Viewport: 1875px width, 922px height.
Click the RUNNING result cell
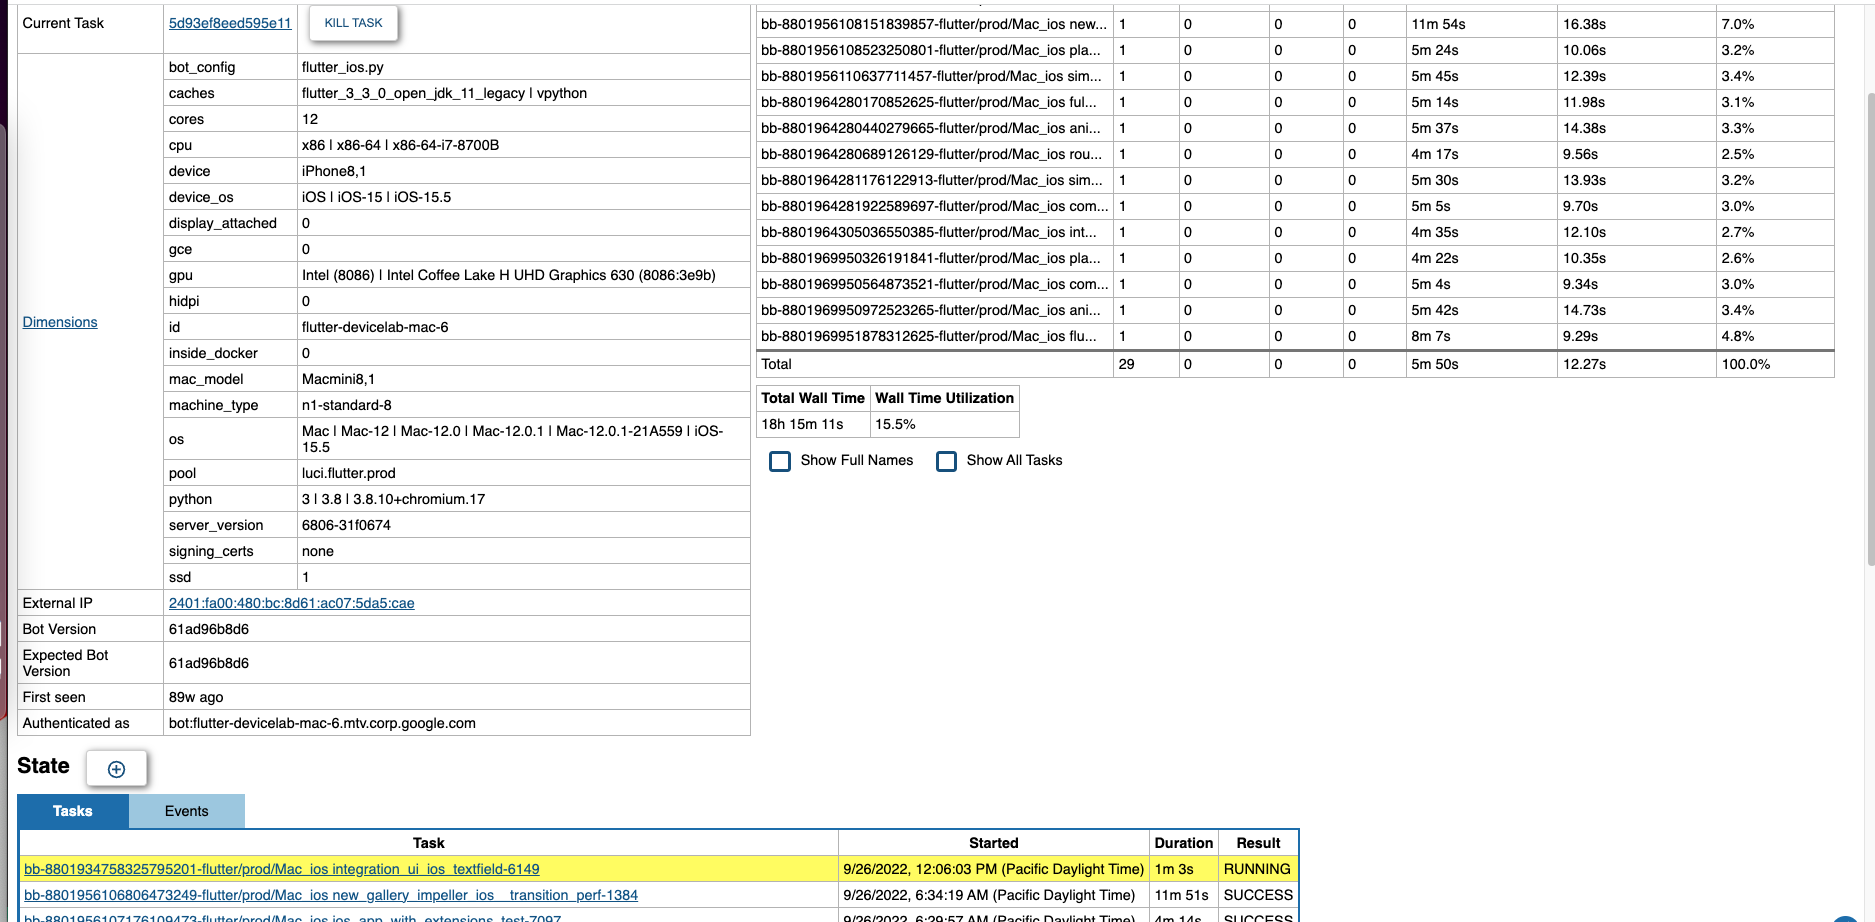[x=1258, y=869]
